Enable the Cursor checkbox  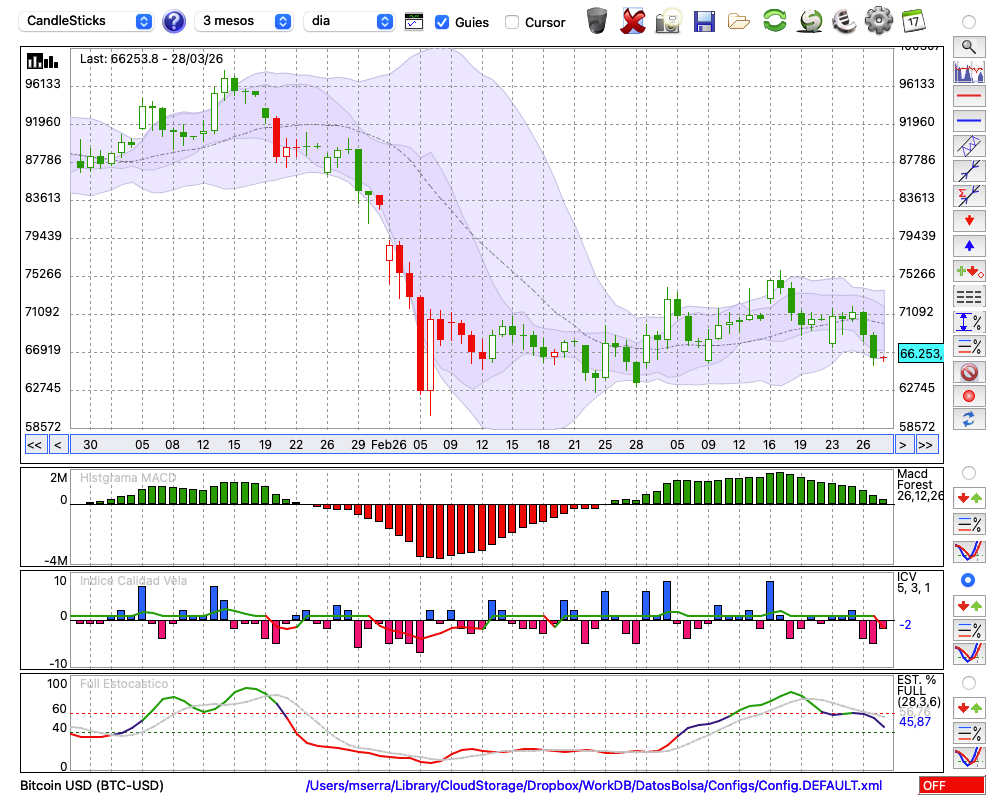[512, 22]
